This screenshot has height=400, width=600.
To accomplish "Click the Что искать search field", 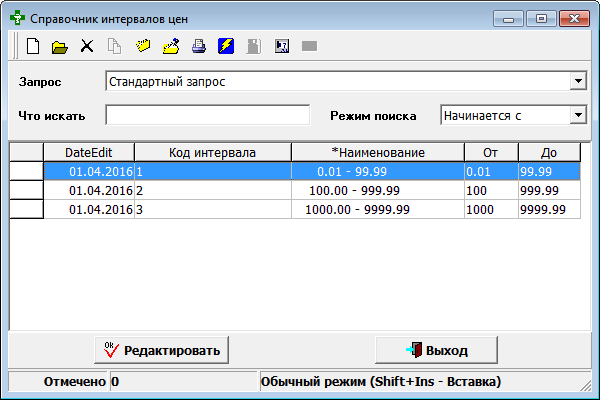I will coord(207,115).
